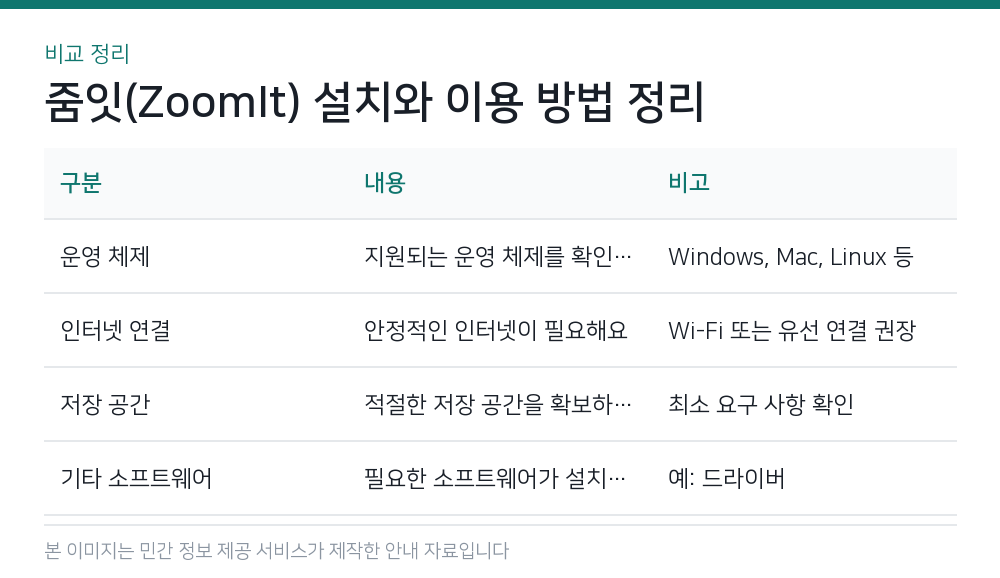Click the title '줌잇(ZoomIt) 설치와 이용 방법 정리'
The width and height of the screenshot is (1000, 578).
374,101
